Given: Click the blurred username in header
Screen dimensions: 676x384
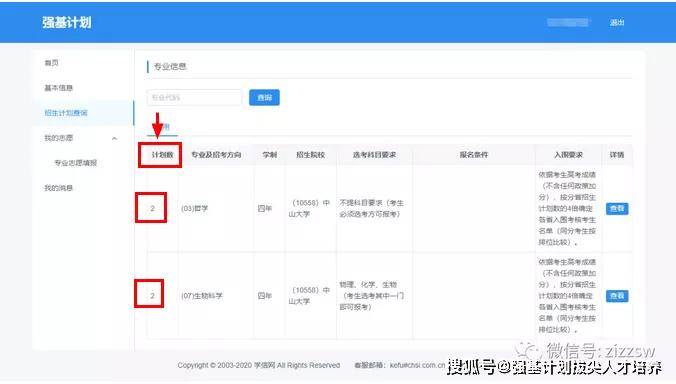Looking at the screenshot, I should tap(568, 22).
